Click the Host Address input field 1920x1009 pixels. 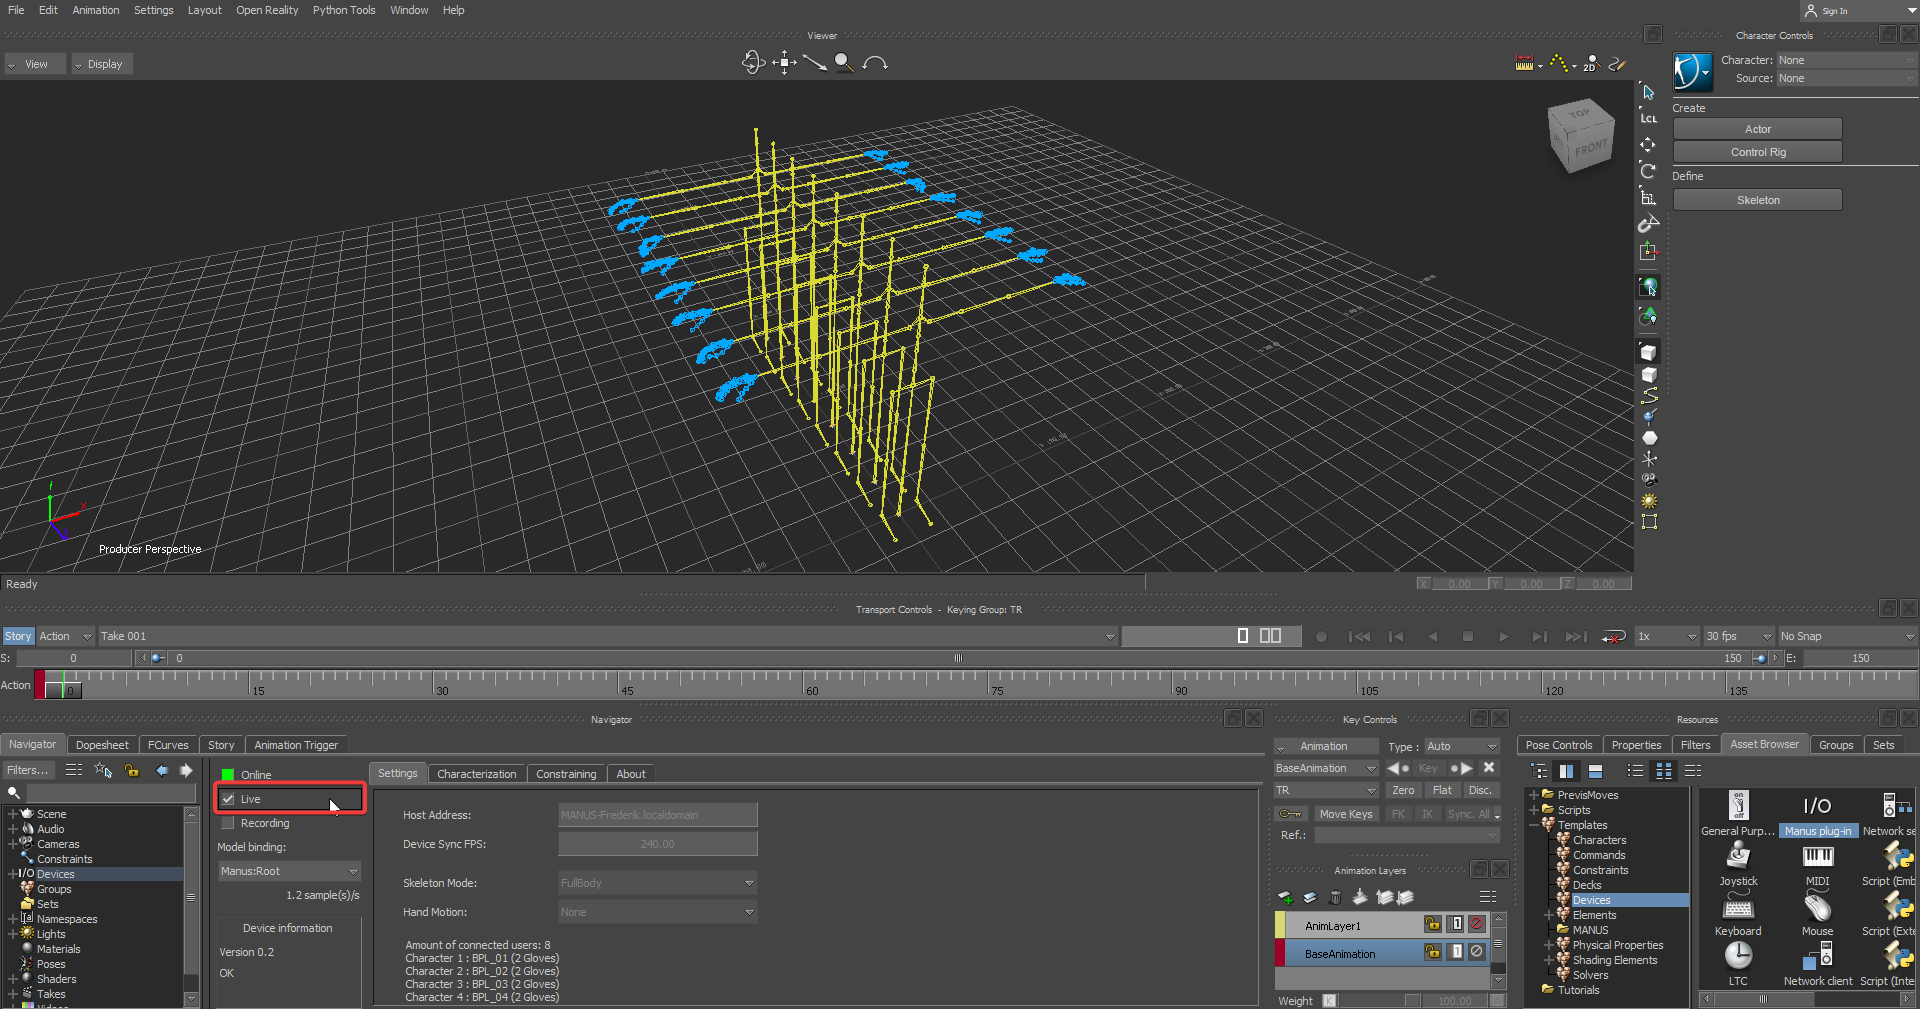coord(657,815)
